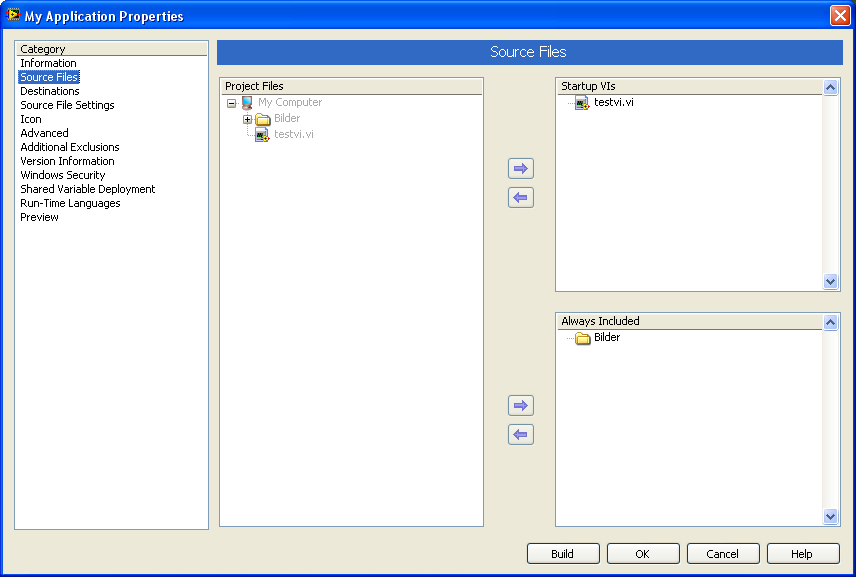Go to the Destinations category
856x577 pixels.
[50, 91]
